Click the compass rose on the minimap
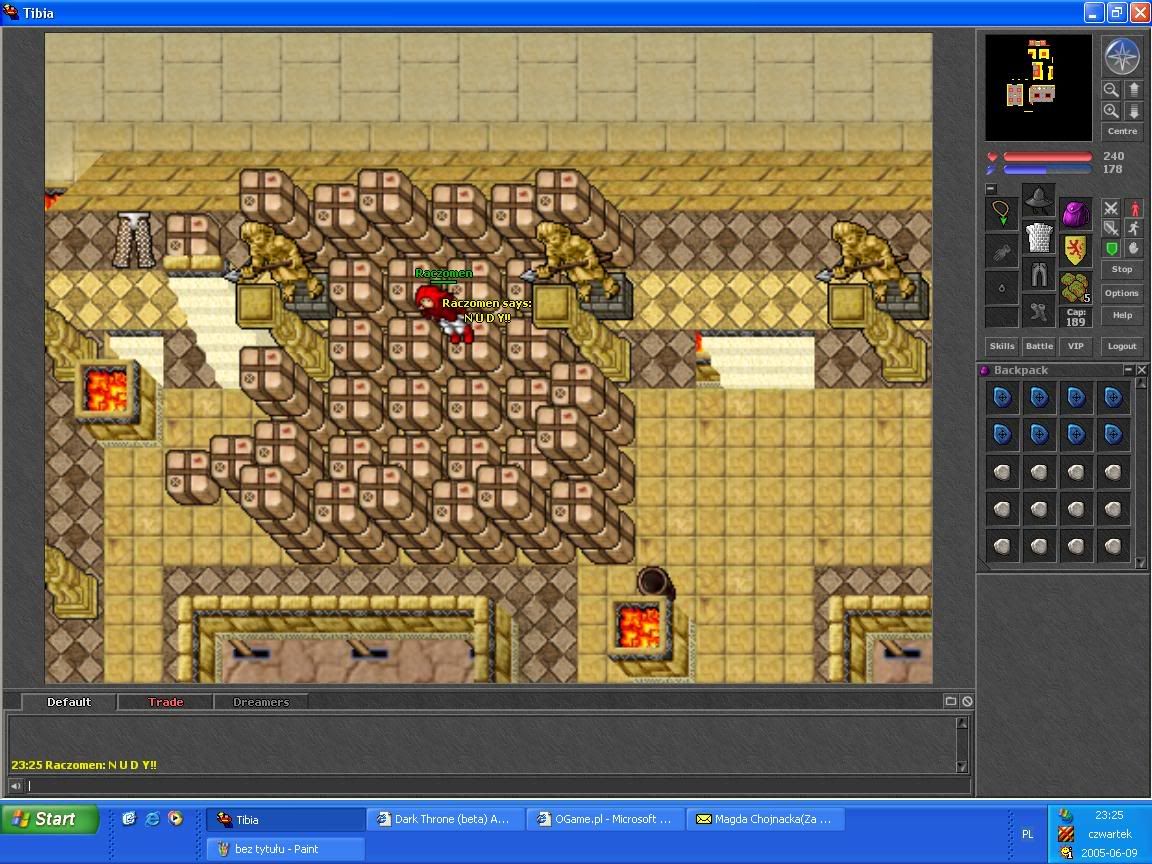This screenshot has width=1152, height=864. [x=1122, y=57]
